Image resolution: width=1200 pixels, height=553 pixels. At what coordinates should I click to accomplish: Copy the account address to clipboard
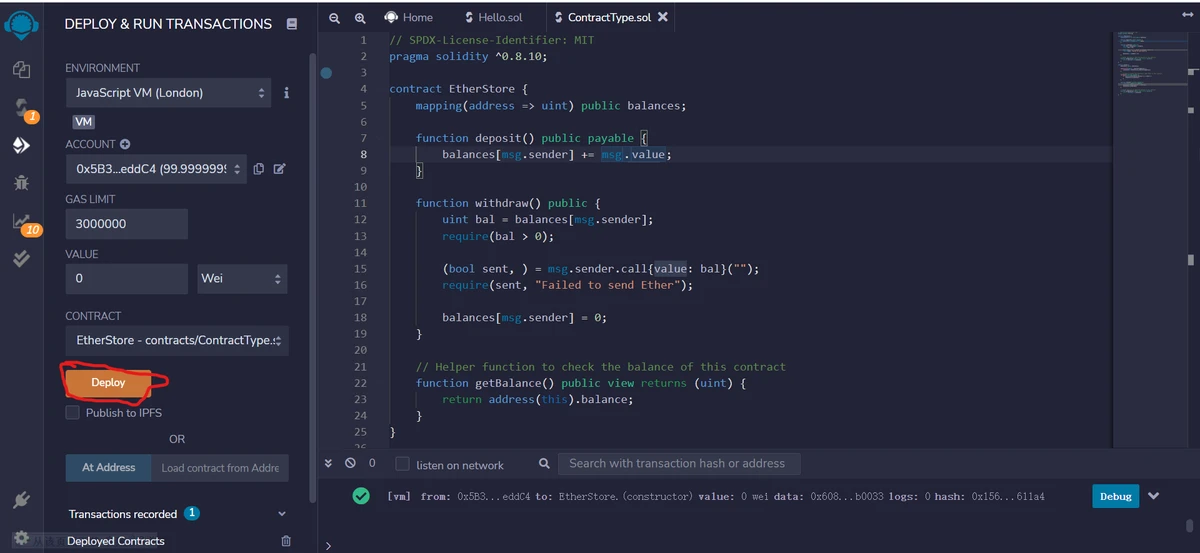(x=259, y=169)
